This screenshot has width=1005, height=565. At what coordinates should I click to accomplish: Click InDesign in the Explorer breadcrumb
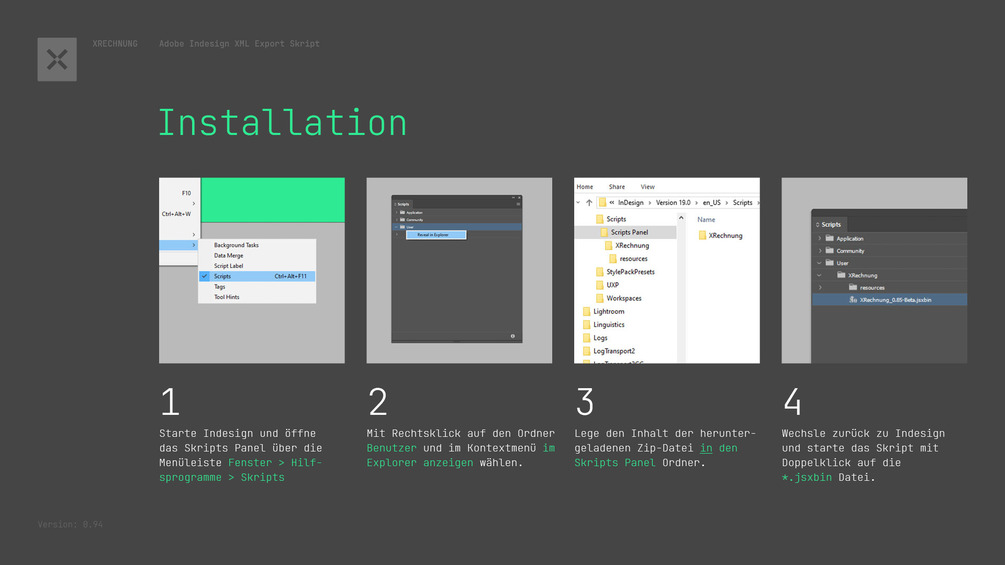pos(631,202)
